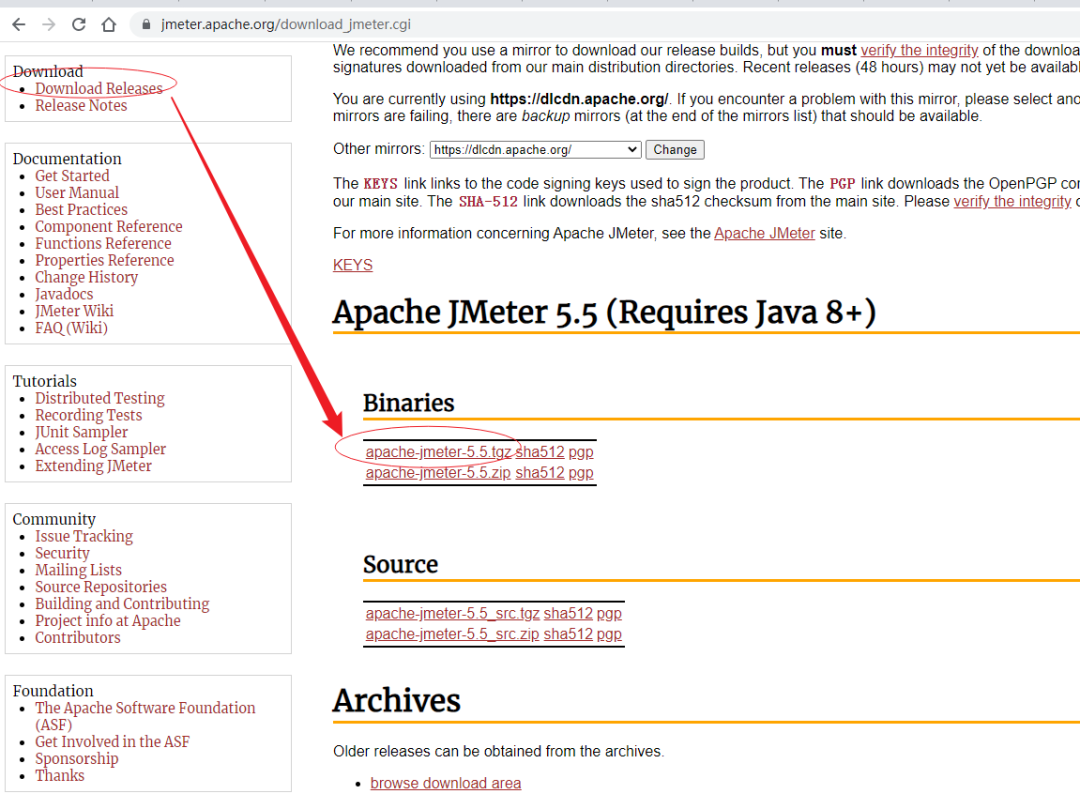Open the User Manual documentation
This screenshot has height=794, width=1080.
[77, 192]
